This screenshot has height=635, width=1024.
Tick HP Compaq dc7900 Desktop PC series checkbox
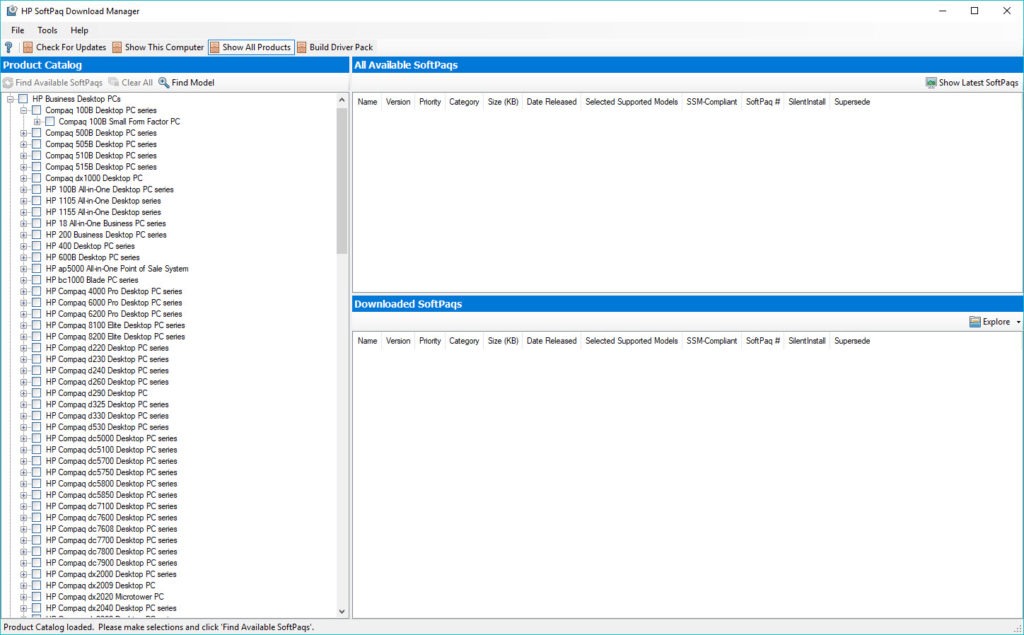tap(37, 562)
